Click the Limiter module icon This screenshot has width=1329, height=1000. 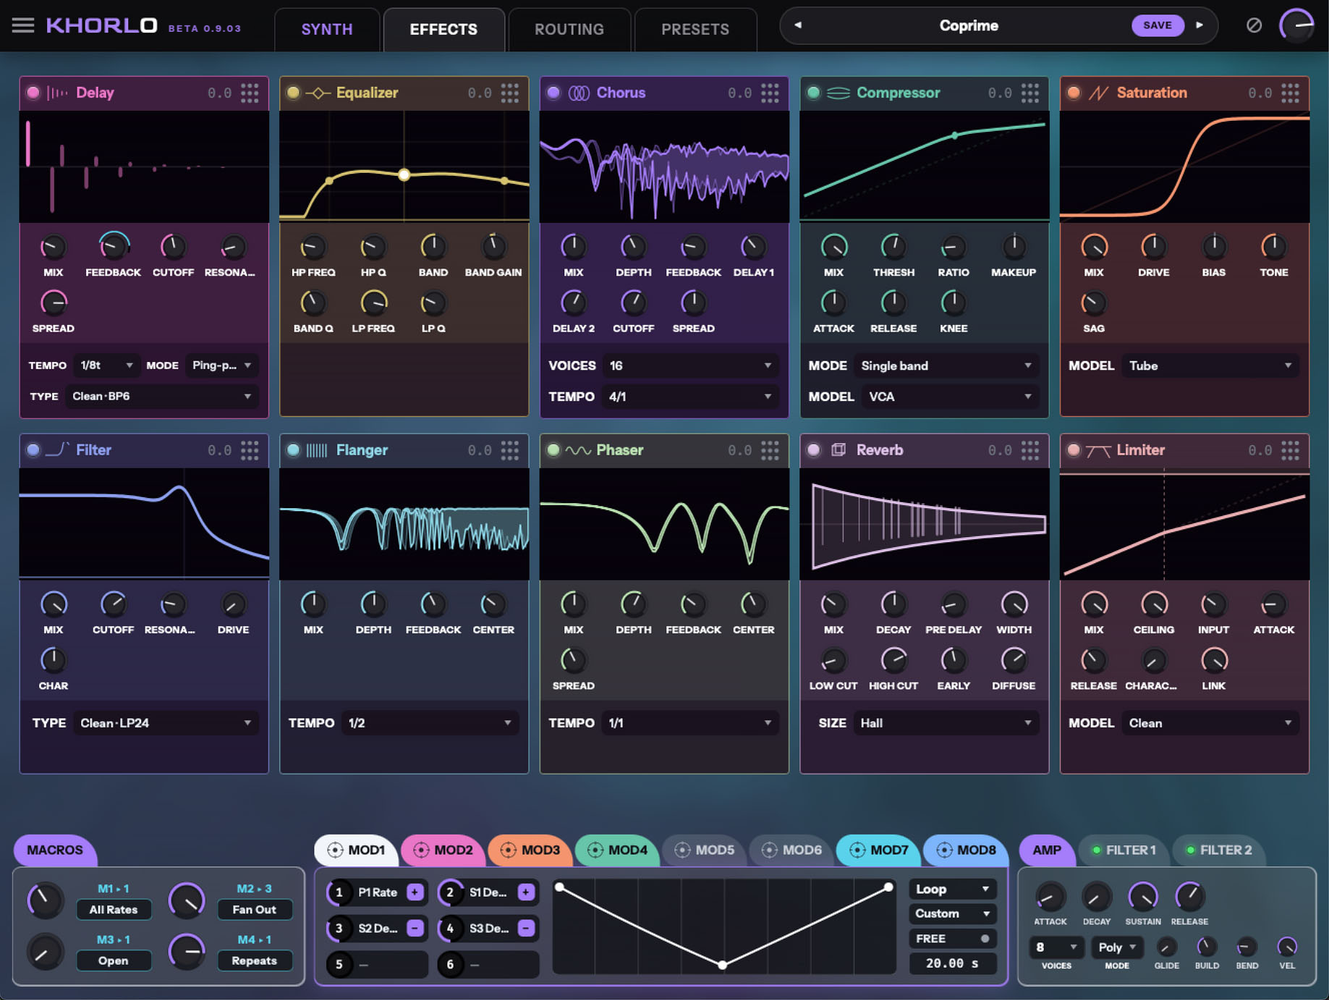(1098, 451)
